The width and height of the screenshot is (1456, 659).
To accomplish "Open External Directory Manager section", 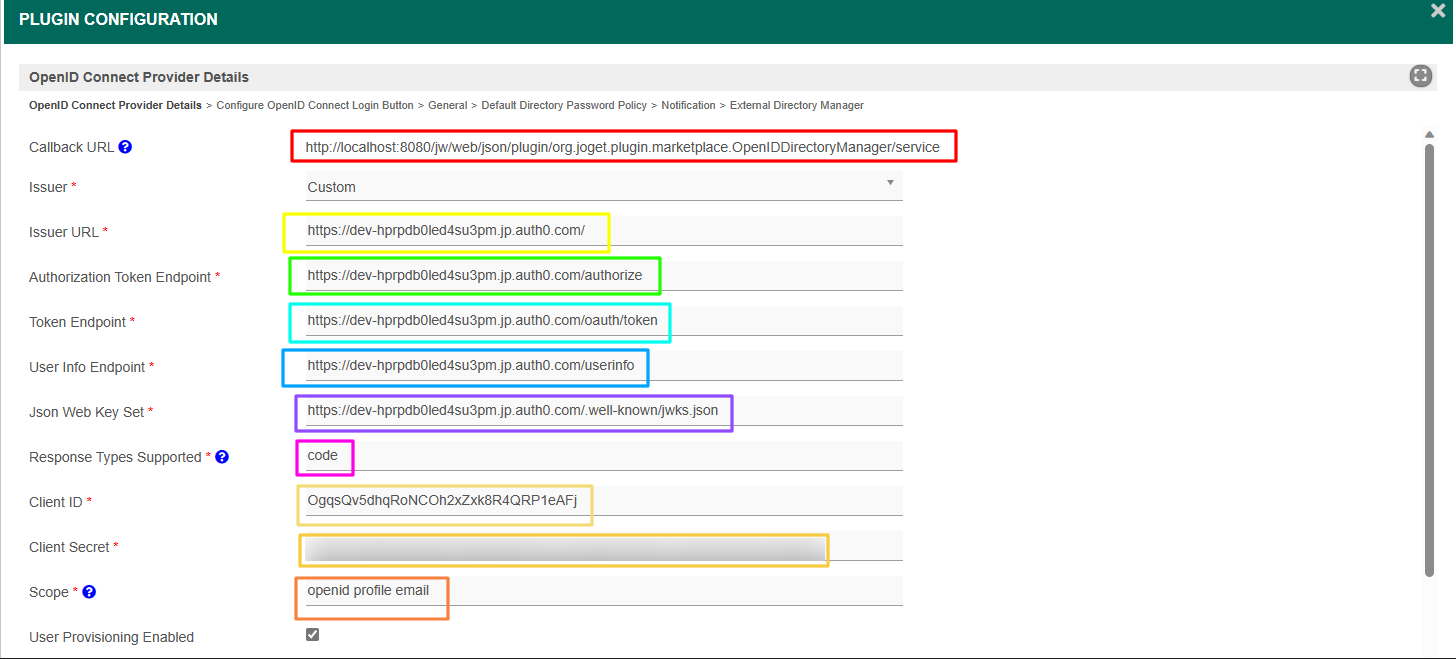I will (x=796, y=105).
